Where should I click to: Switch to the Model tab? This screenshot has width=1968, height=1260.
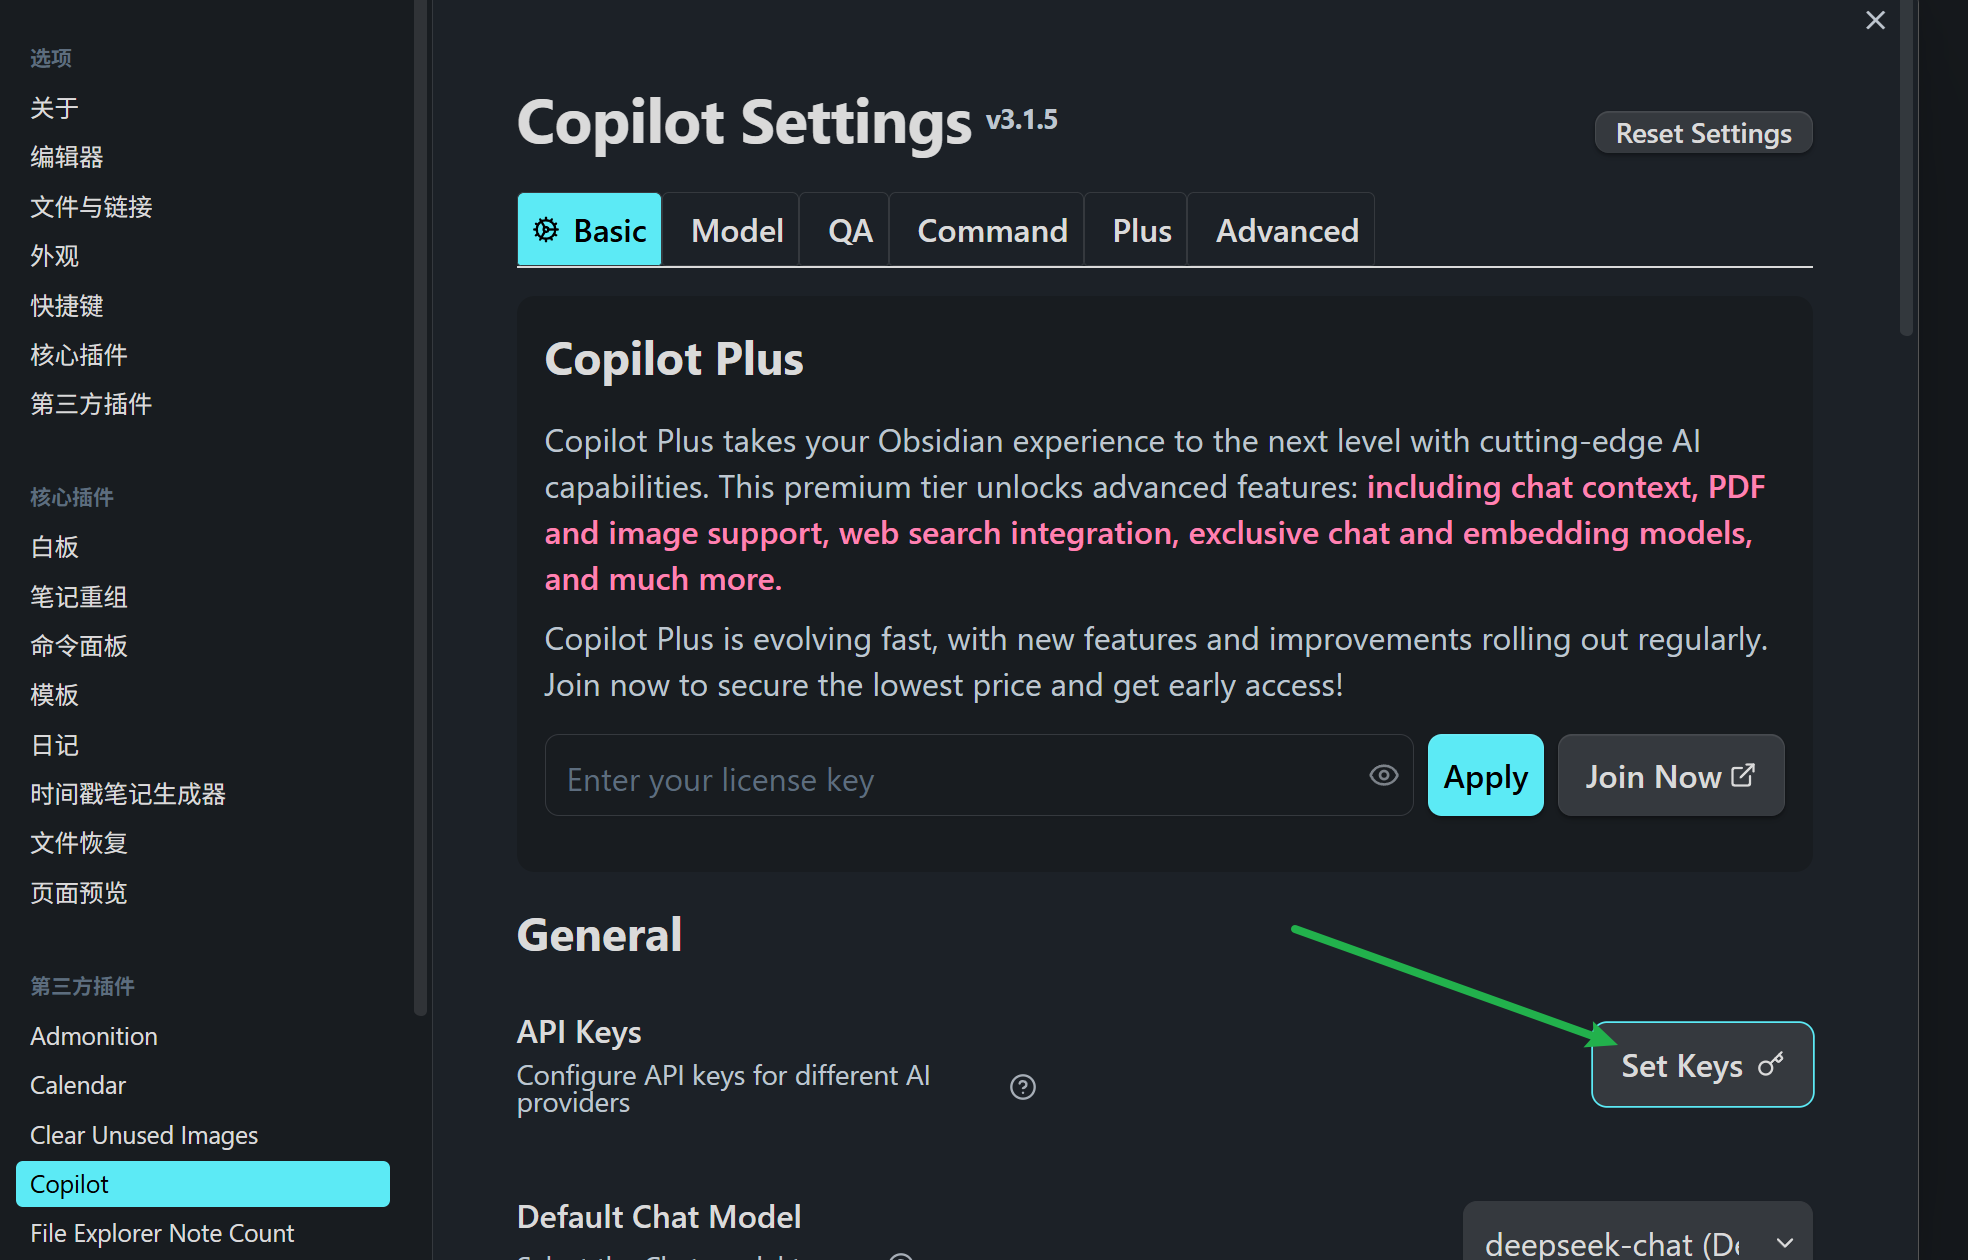[737, 231]
